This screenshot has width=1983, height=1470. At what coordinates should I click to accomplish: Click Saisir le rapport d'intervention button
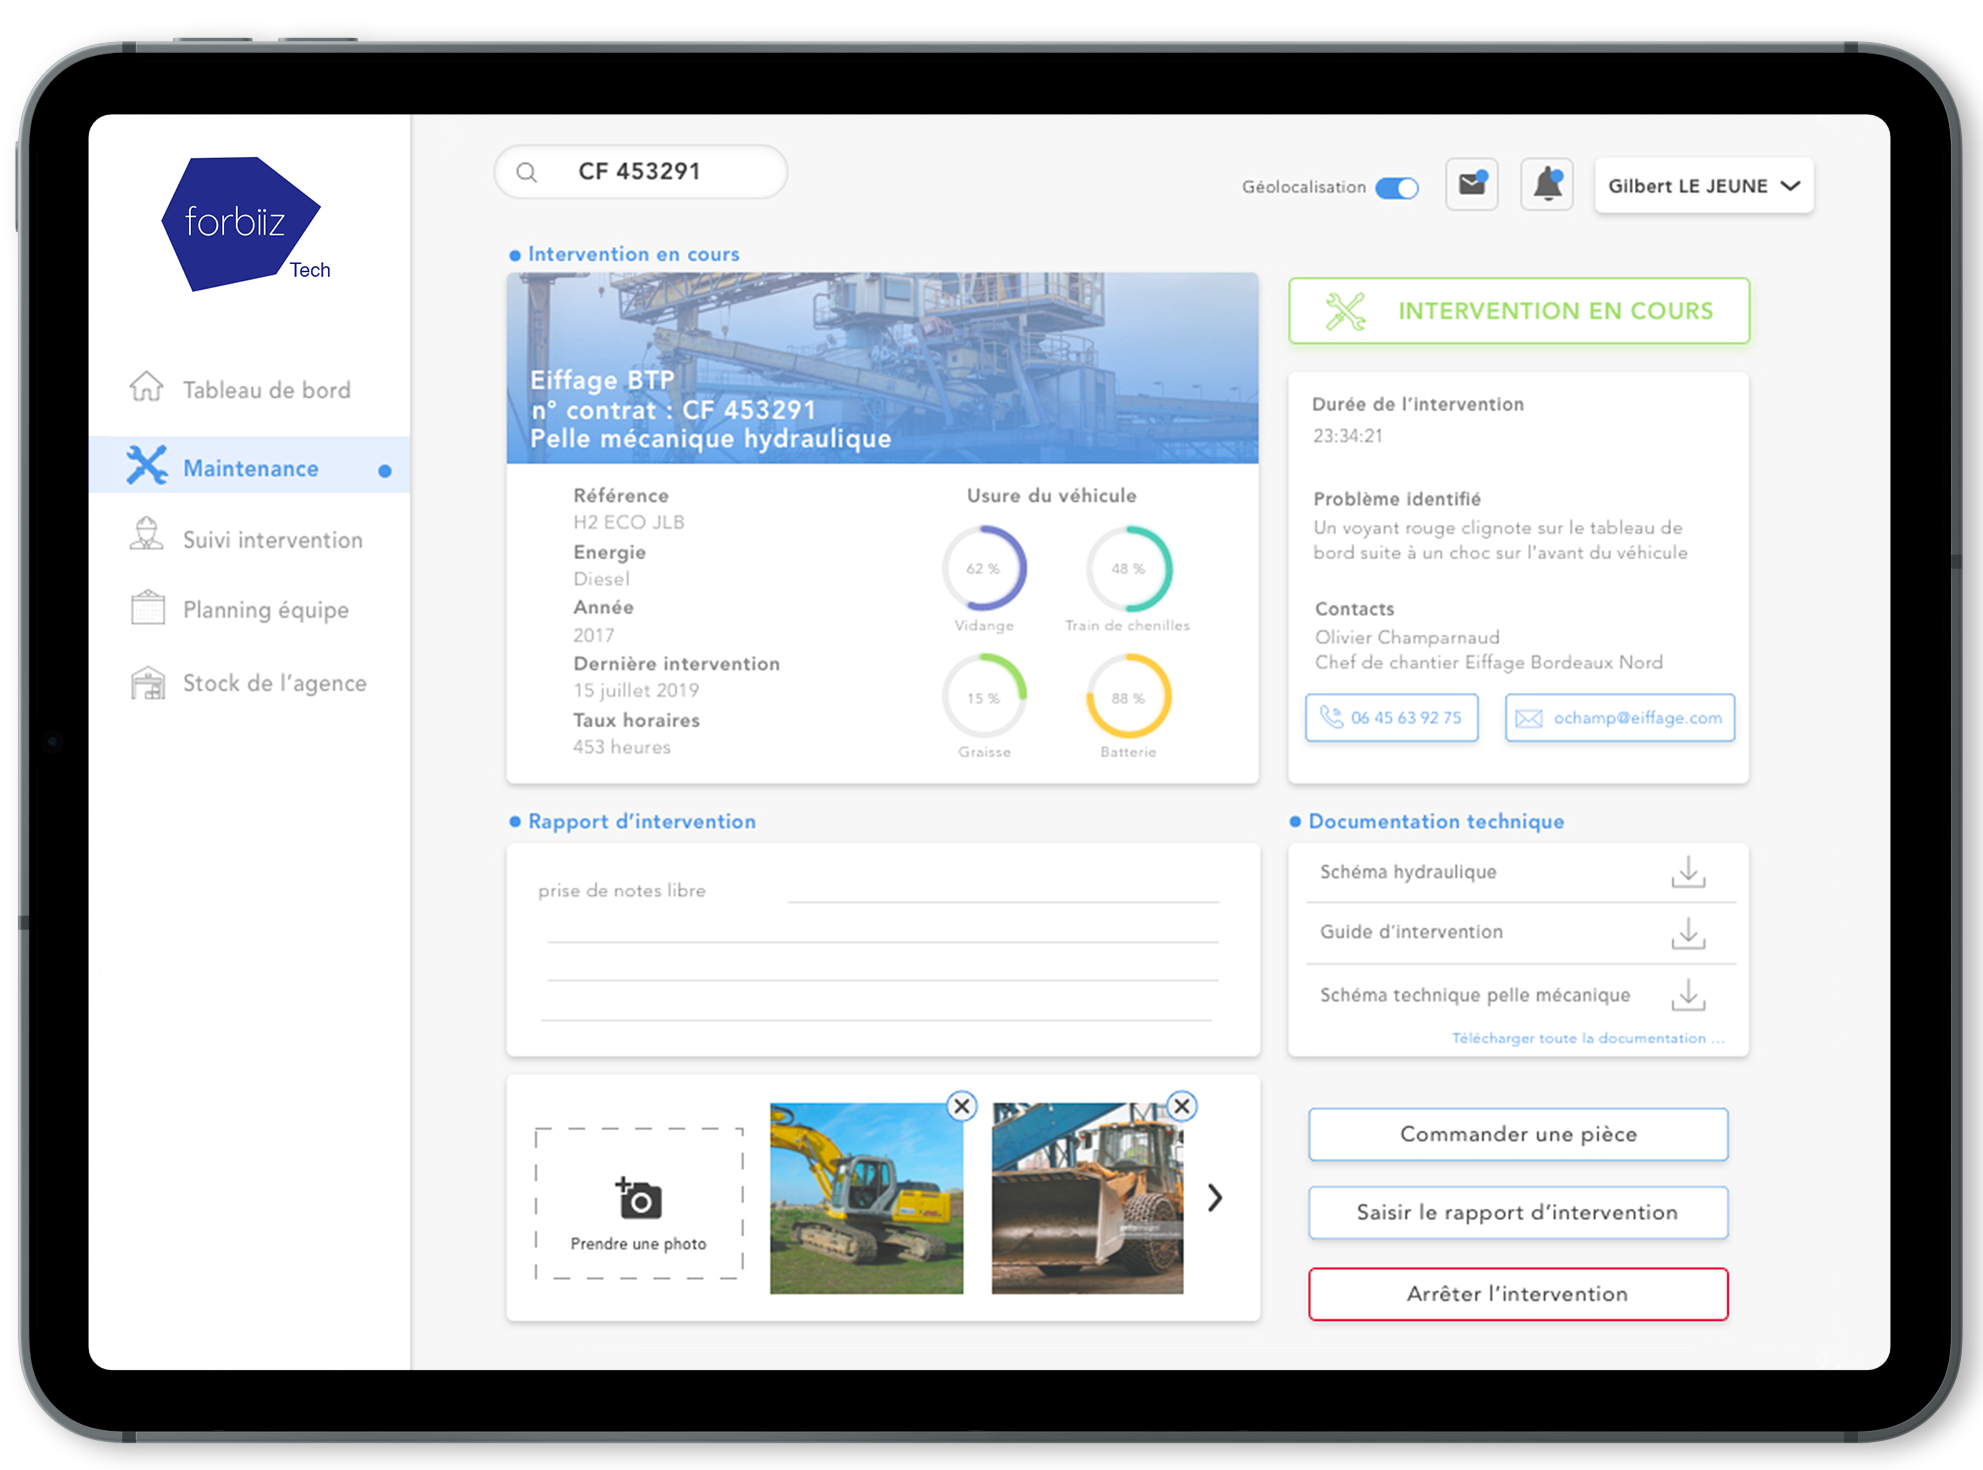tap(1518, 1212)
